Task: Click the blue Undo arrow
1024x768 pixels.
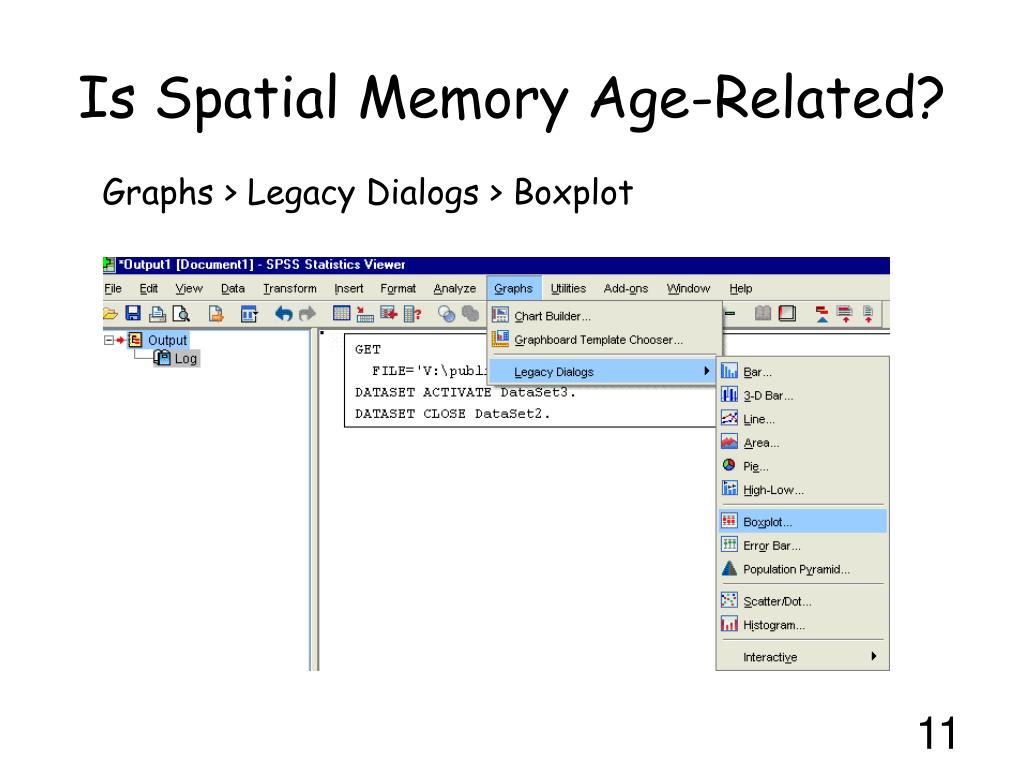Action: [x=283, y=314]
